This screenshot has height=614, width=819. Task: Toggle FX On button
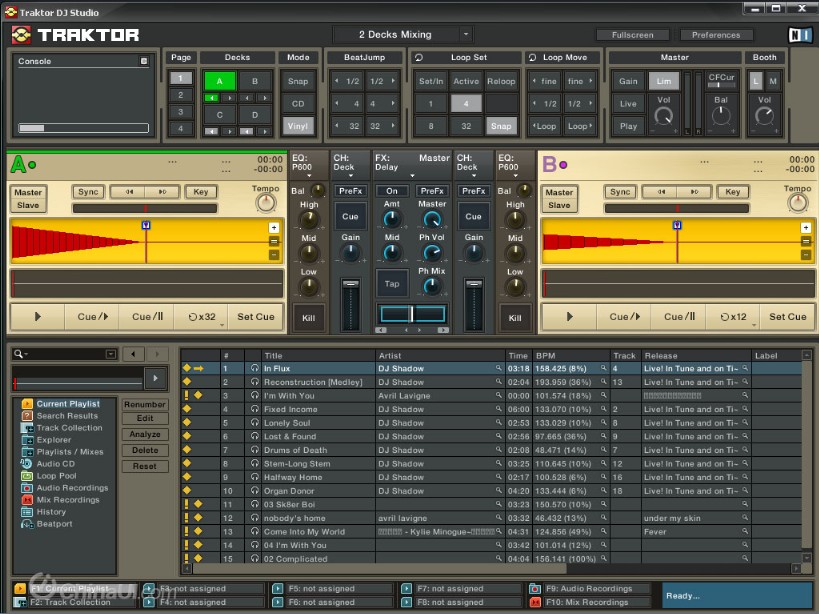click(392, 191)
